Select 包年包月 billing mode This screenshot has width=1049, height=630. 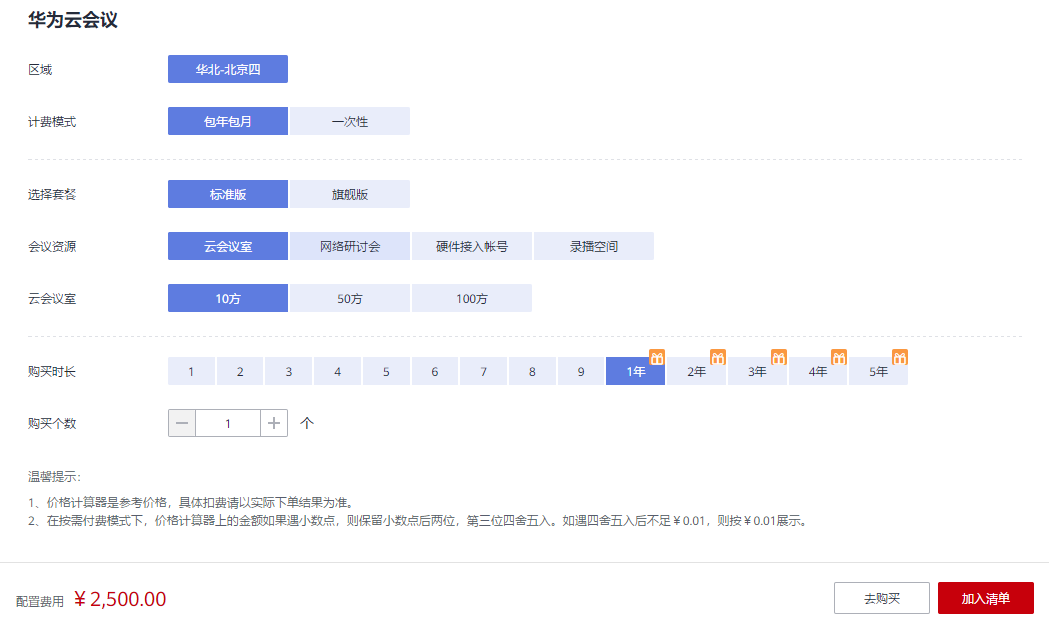[228, 122]
